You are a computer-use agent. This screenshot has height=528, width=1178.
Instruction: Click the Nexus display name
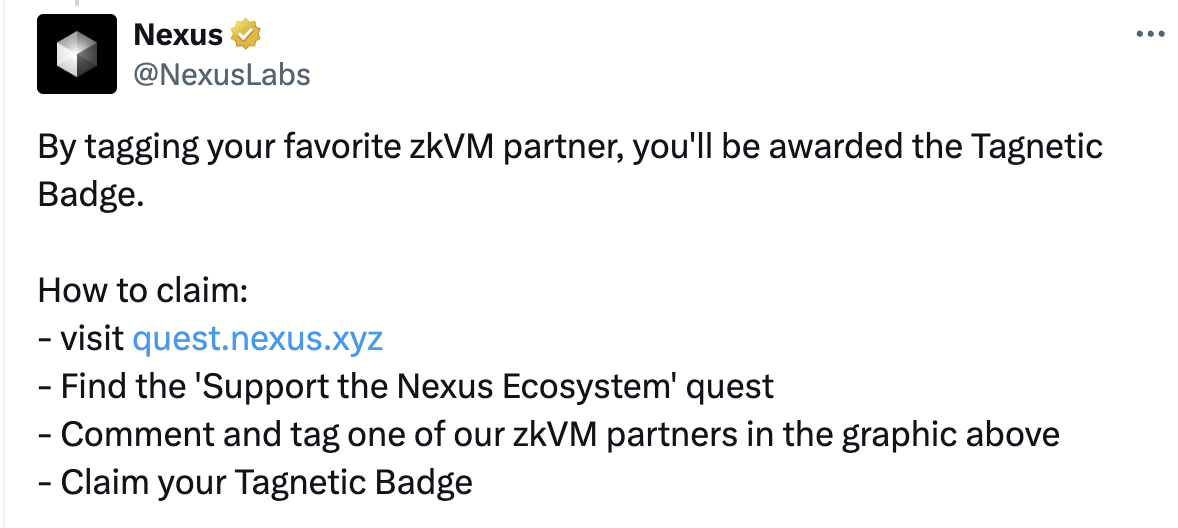pyautogui.click(x=178, y=35)
